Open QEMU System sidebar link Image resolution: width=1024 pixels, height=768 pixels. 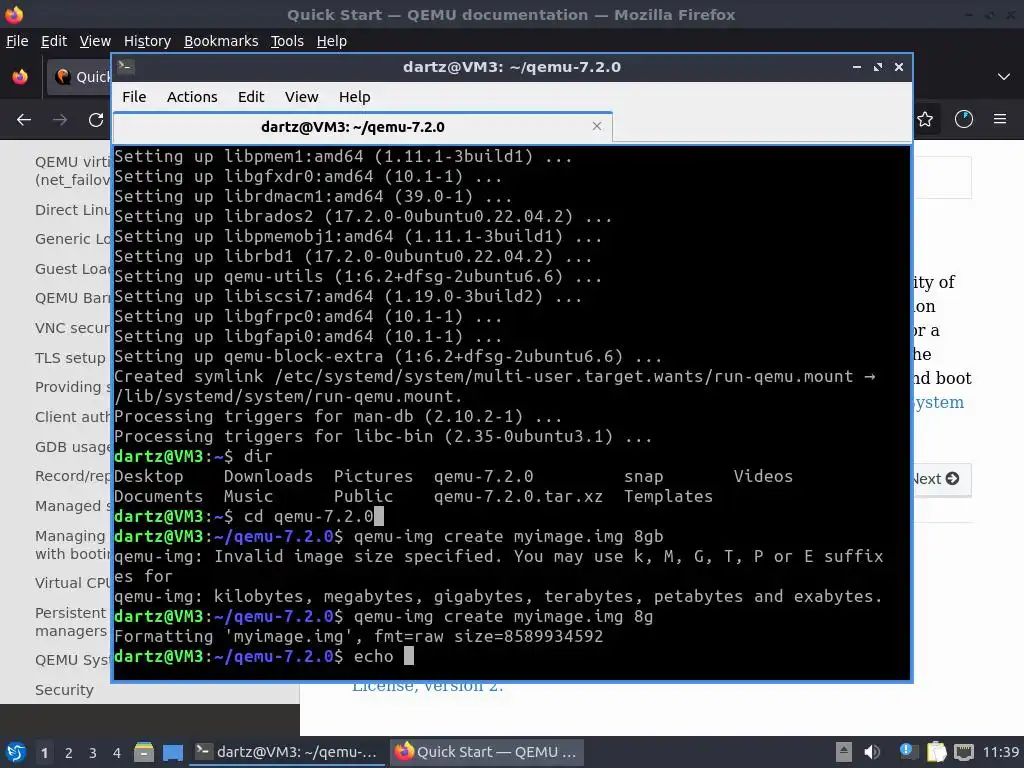[x=72, y=660]
